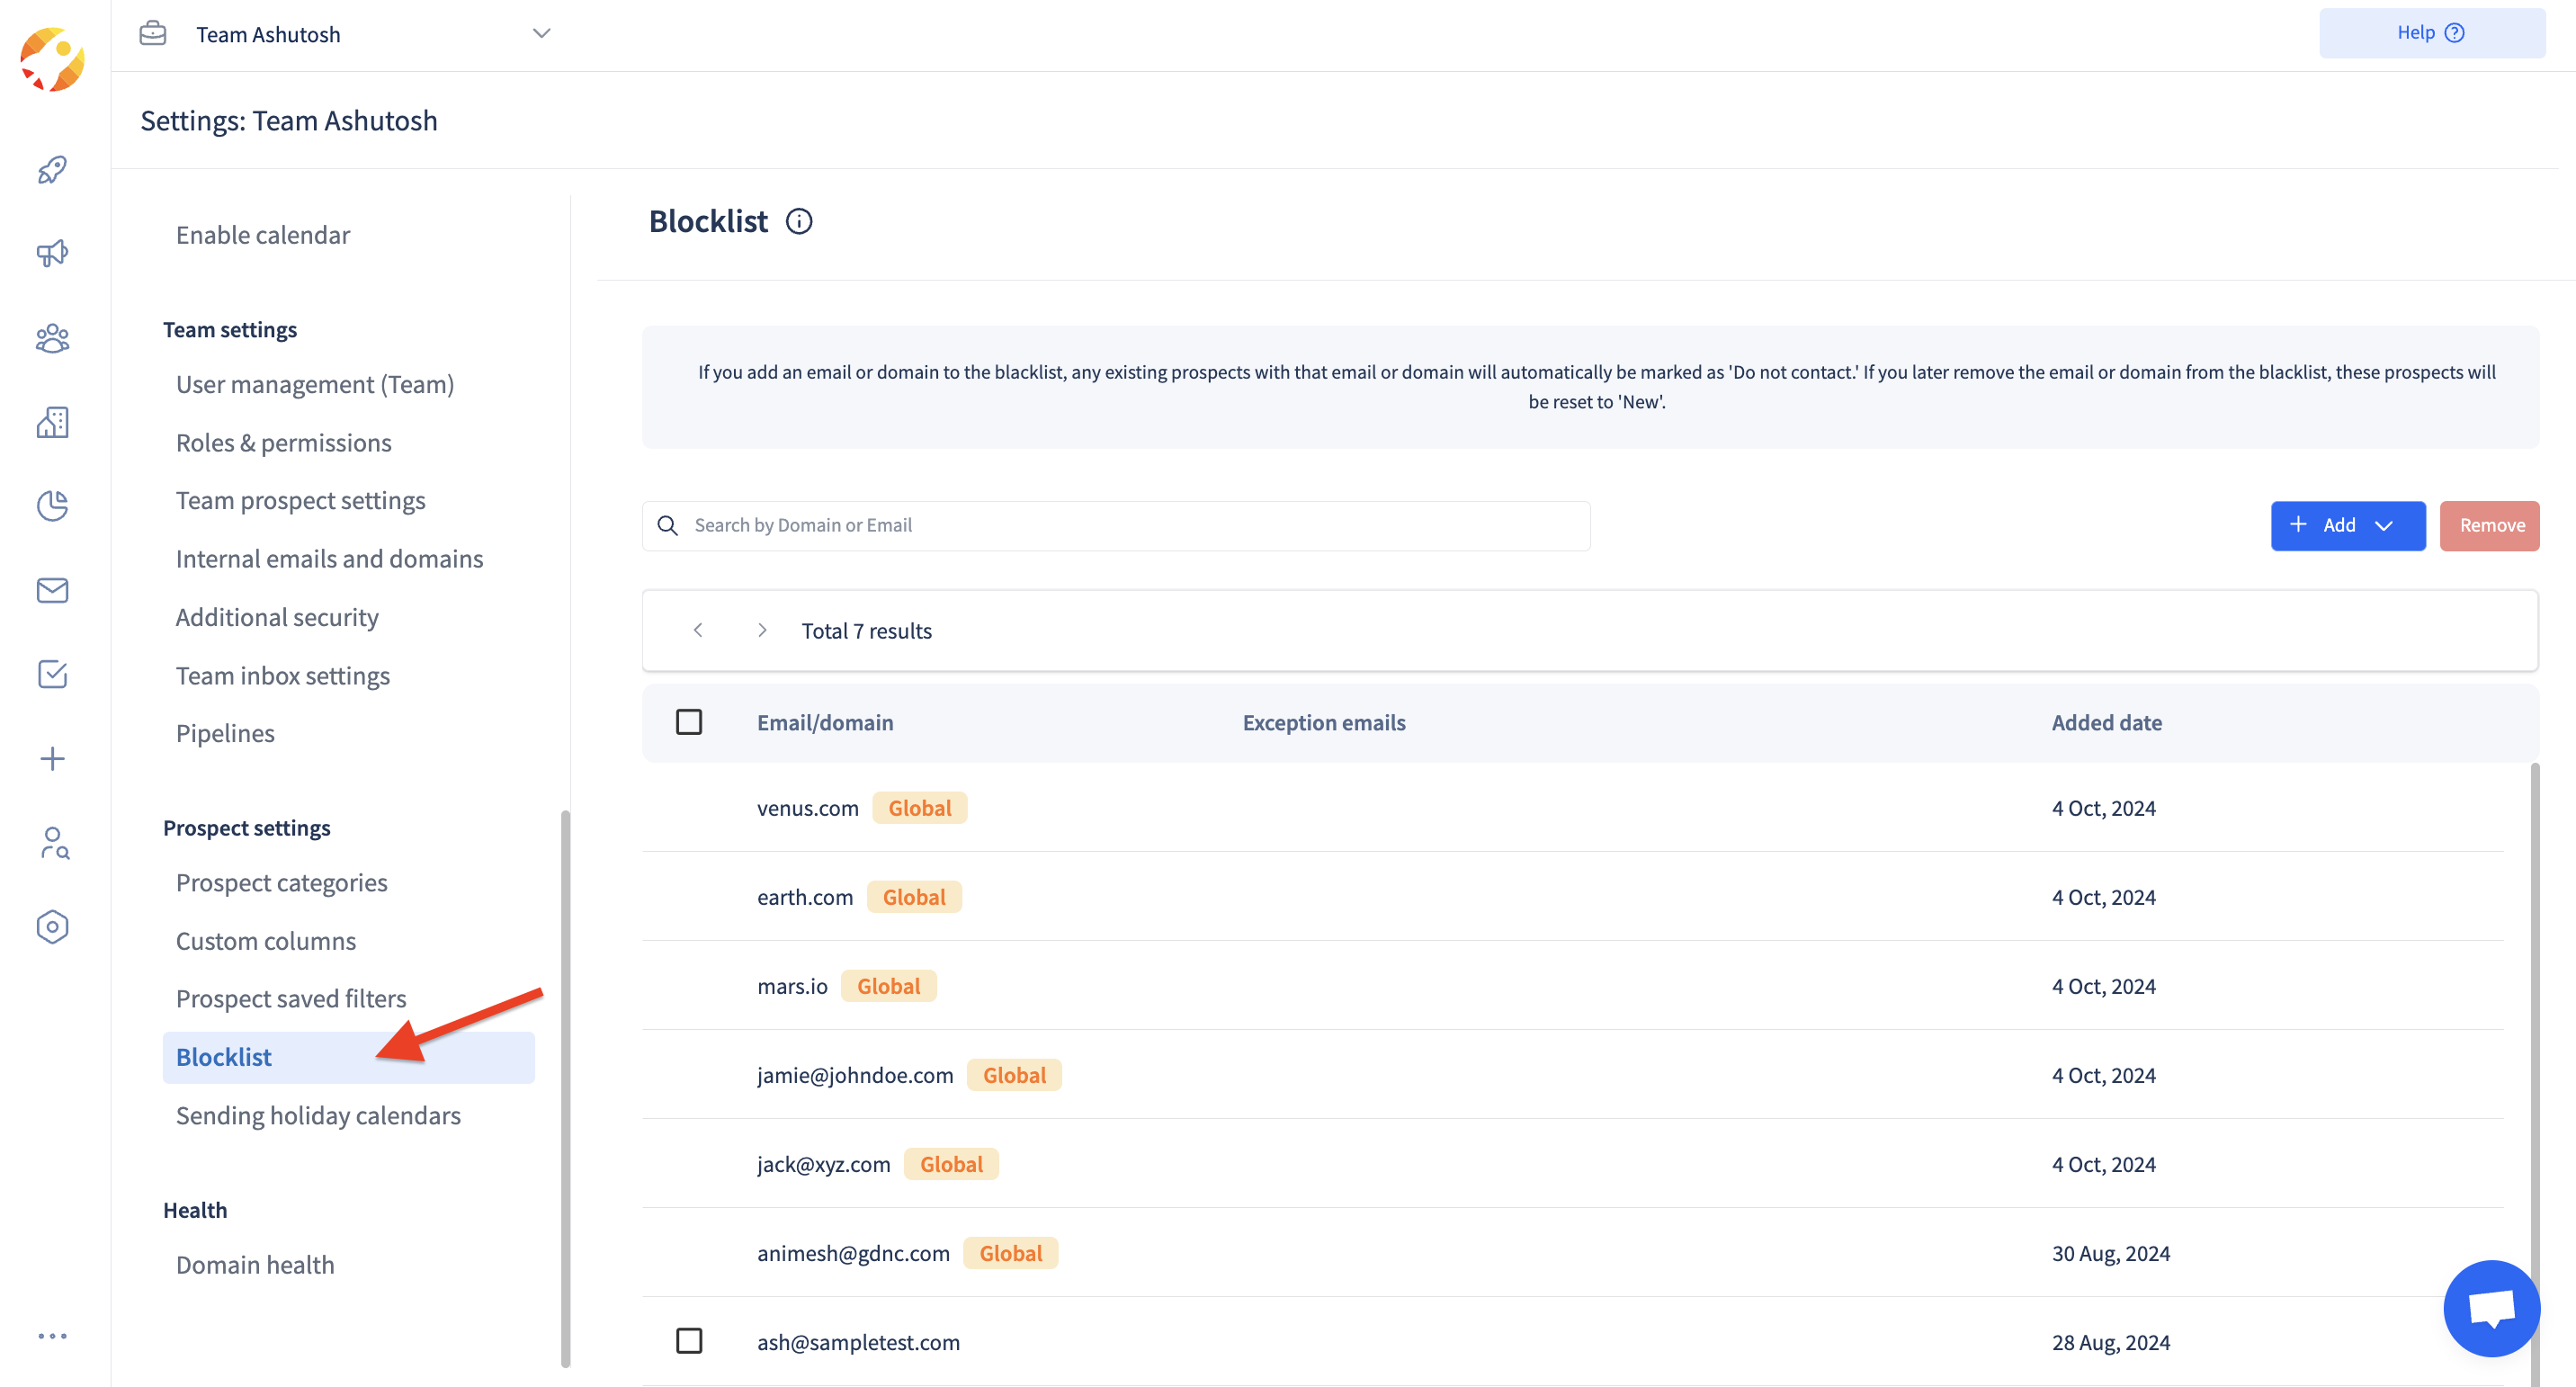
Task: Open Roles & permissions settings
Action: point(284,442)
